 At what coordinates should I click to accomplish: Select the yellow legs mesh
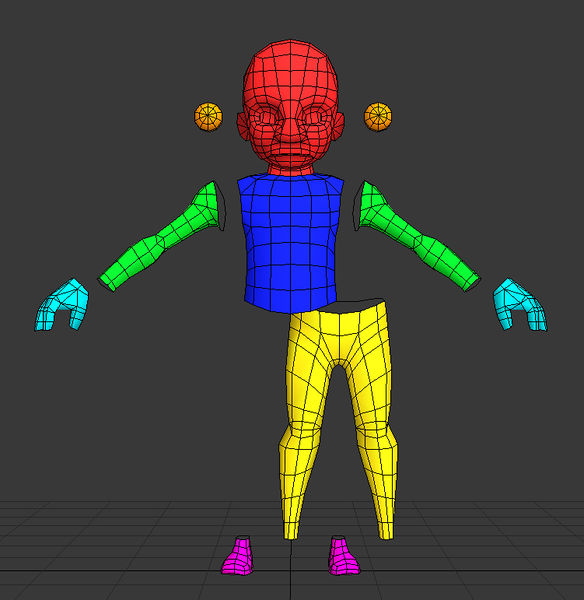point(339,419)
